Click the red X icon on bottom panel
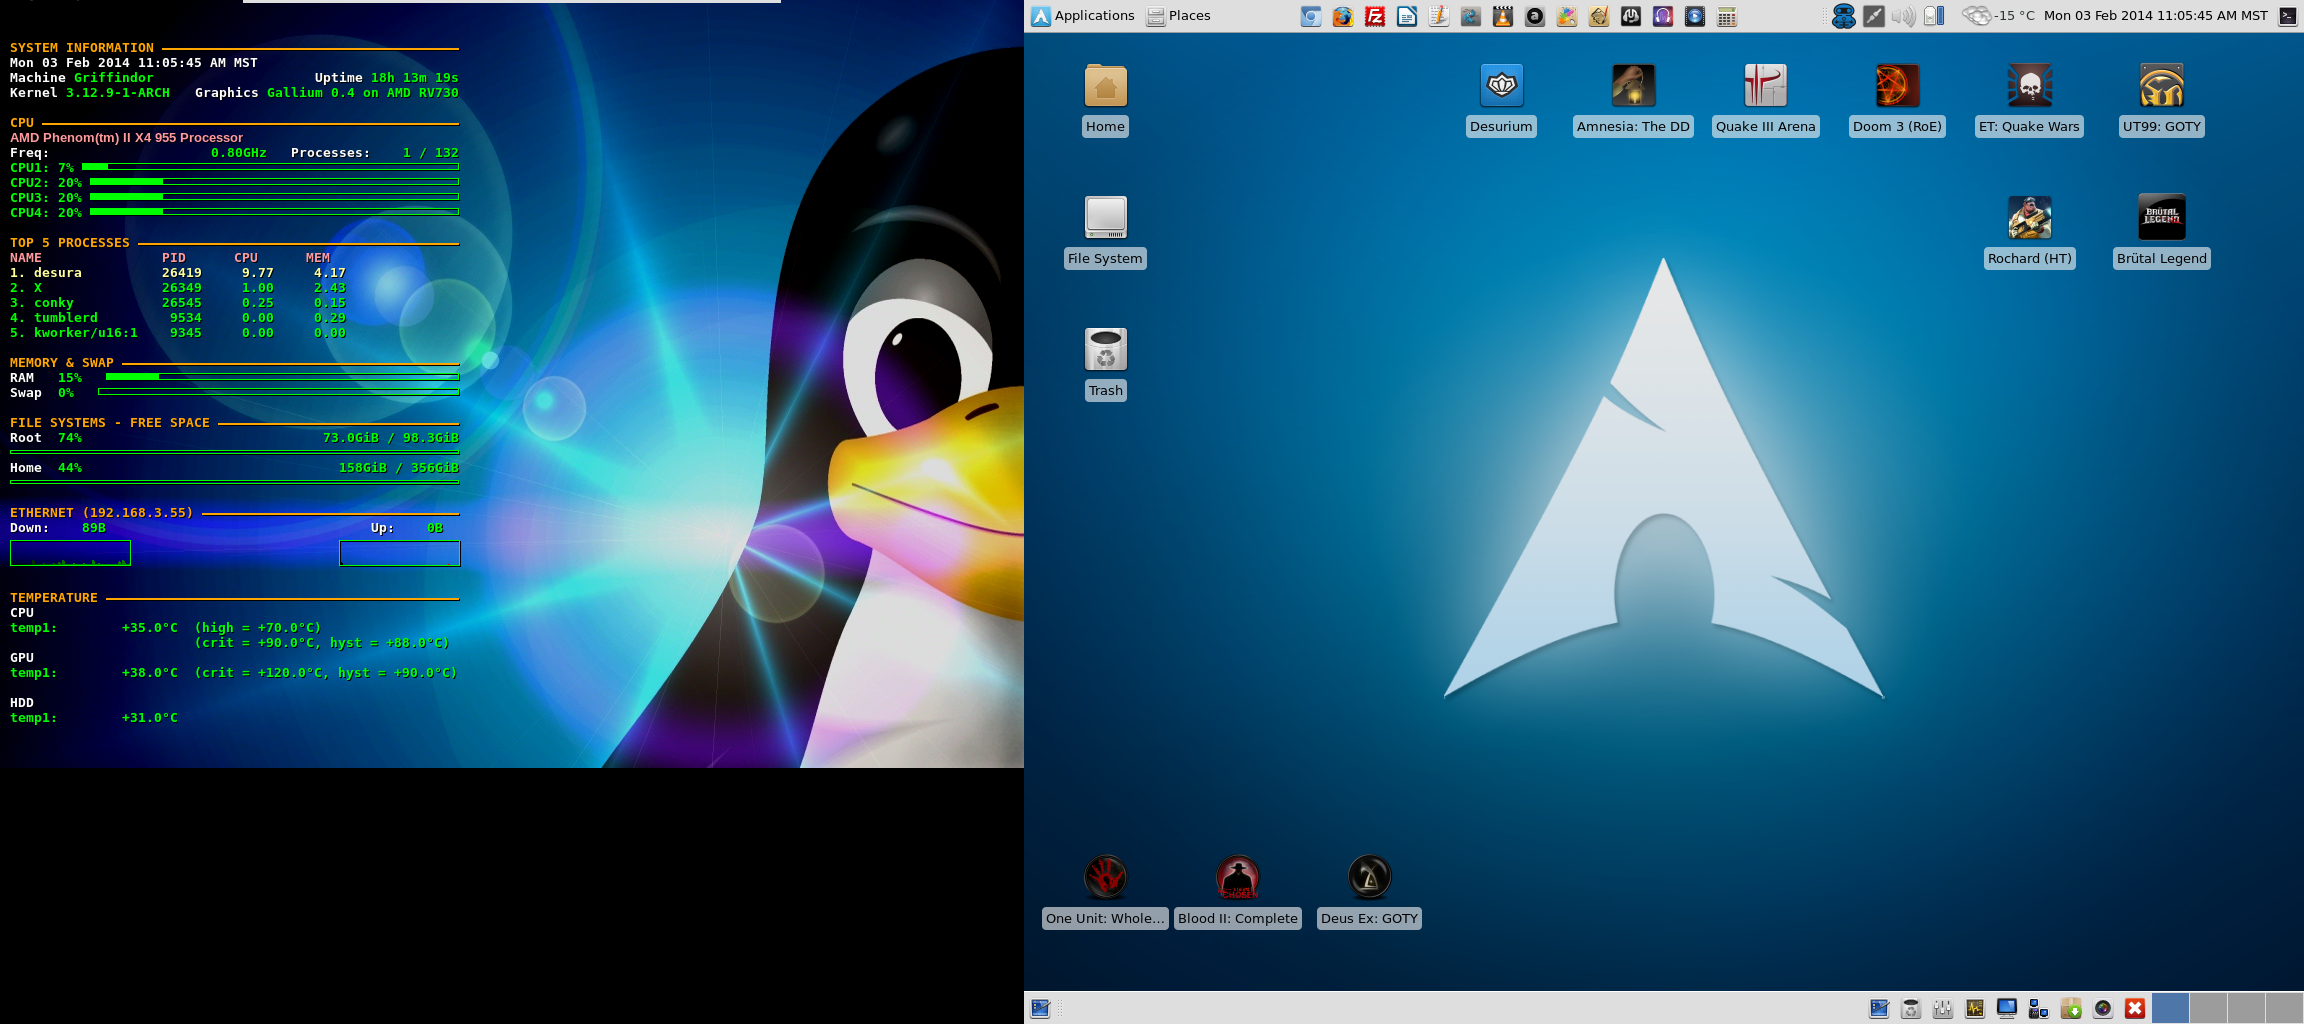2304x1024 pixels. pos(2135,1008)
